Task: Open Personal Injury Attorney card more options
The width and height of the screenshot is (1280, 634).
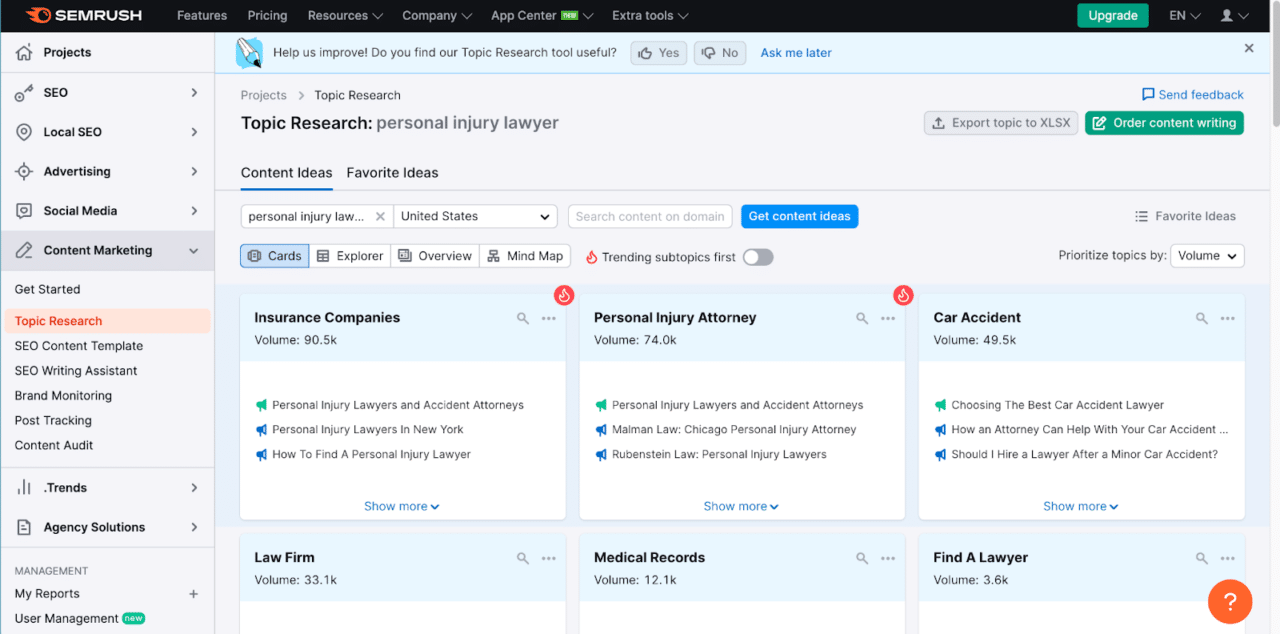Action: (888, 318)
